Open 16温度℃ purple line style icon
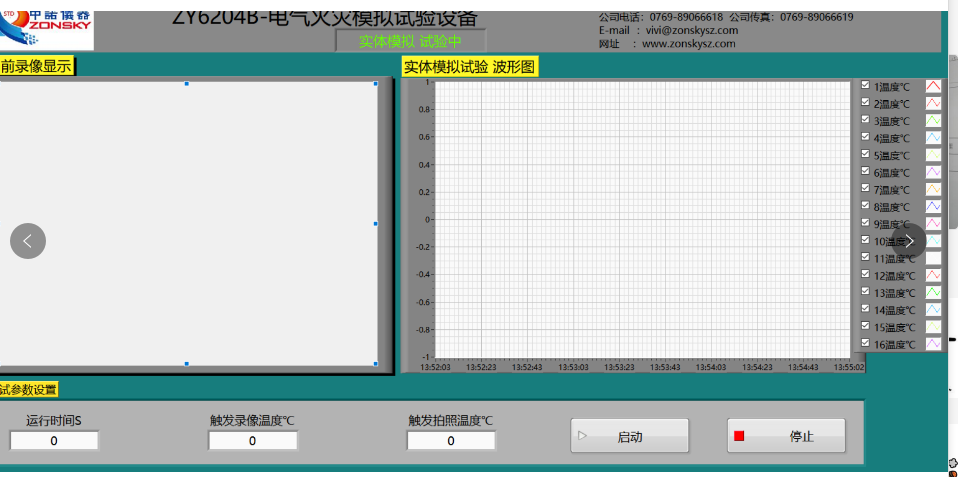The height and width of the screenshot is (477, 958). click(933, 344)
